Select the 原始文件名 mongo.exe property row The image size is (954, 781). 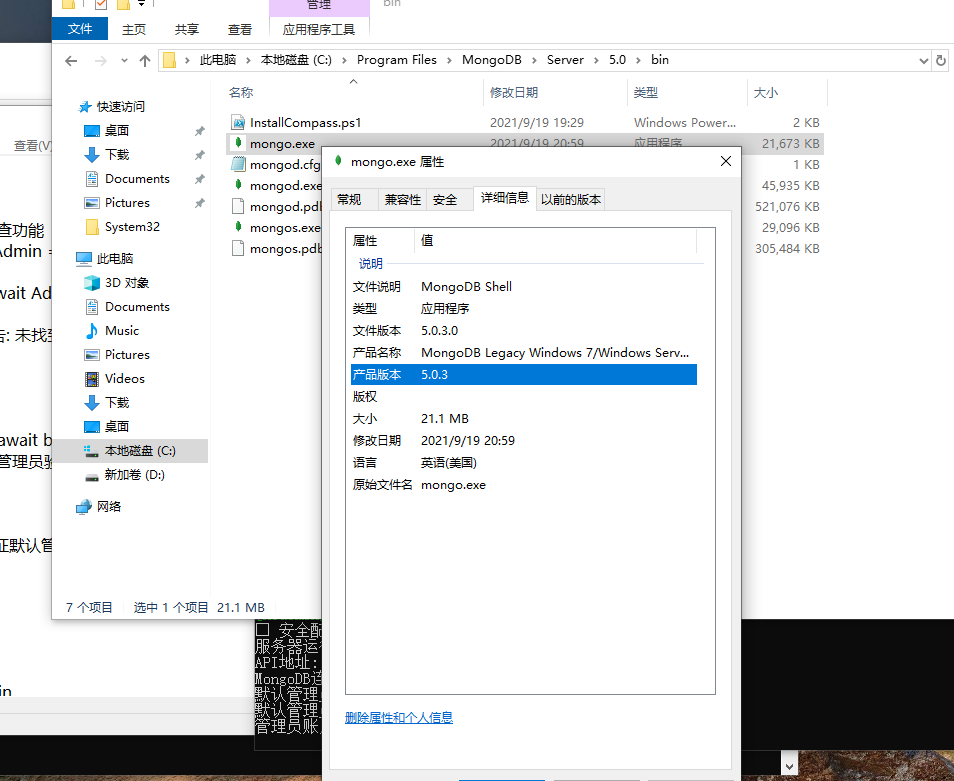(524, 485)
